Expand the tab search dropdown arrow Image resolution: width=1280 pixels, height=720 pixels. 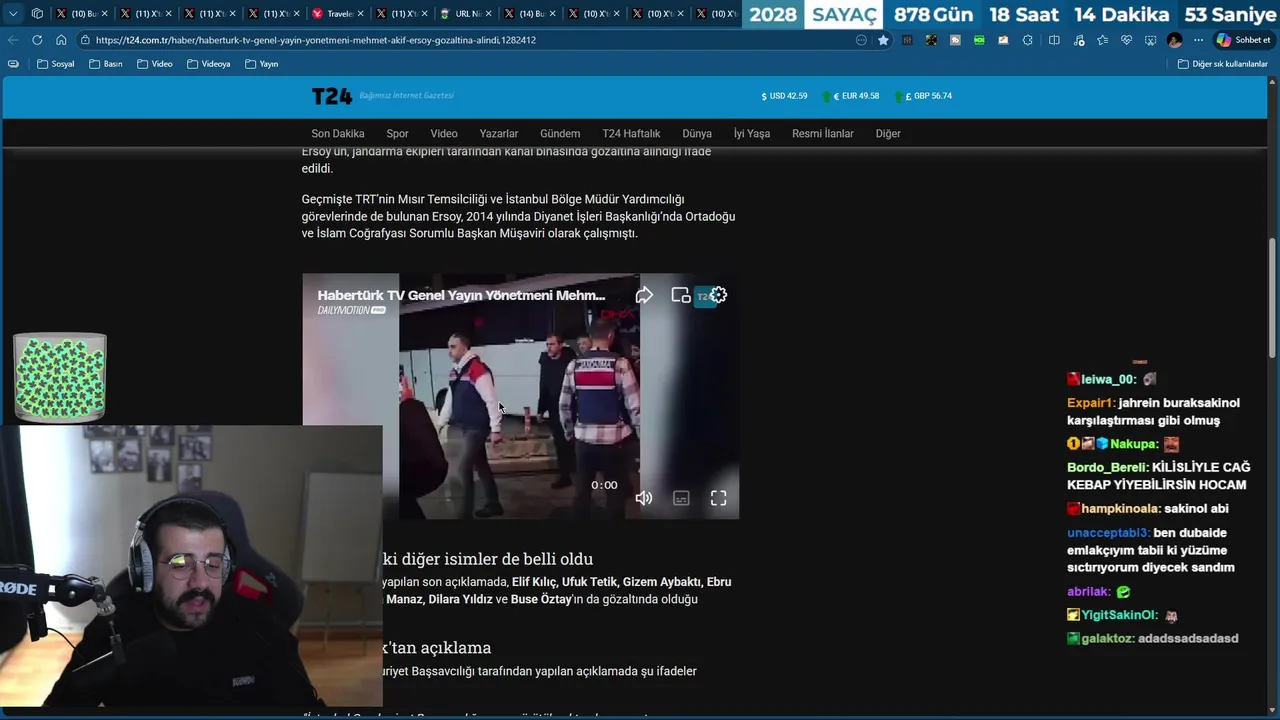point(13,14)
